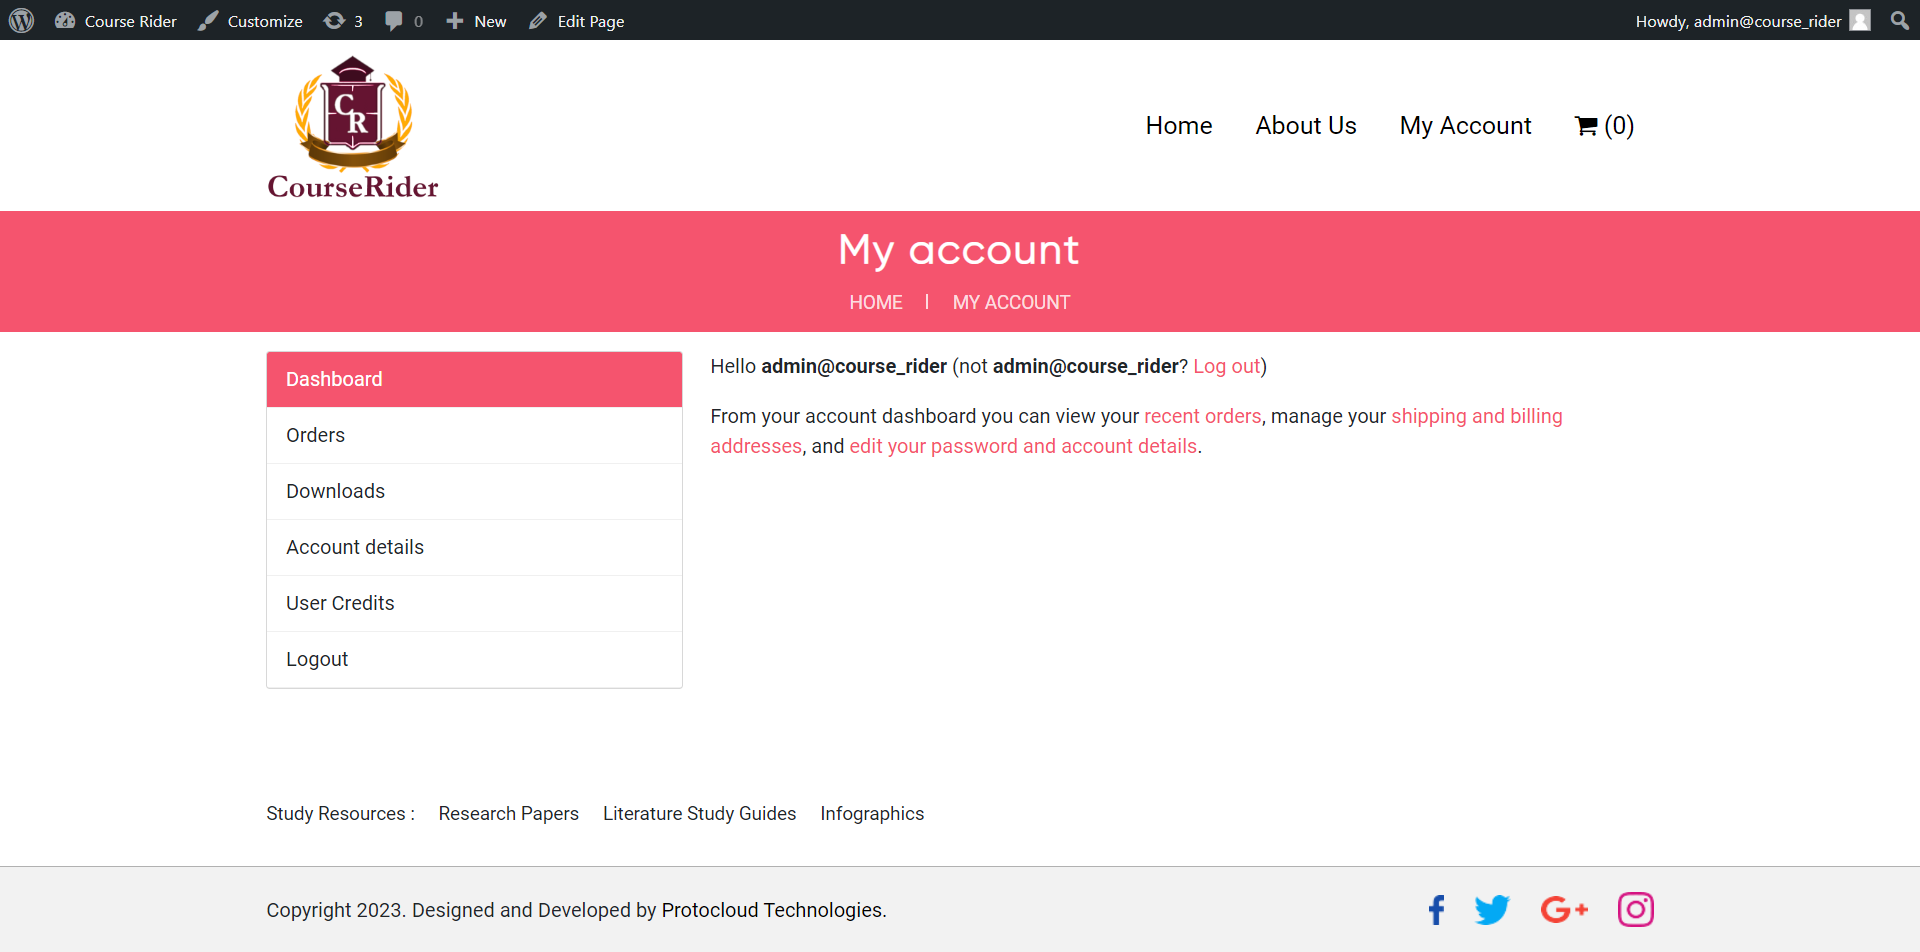Open the Twitter social icon
The width and height of the screenshot is (1920, 952).
tap(1492, 910)
